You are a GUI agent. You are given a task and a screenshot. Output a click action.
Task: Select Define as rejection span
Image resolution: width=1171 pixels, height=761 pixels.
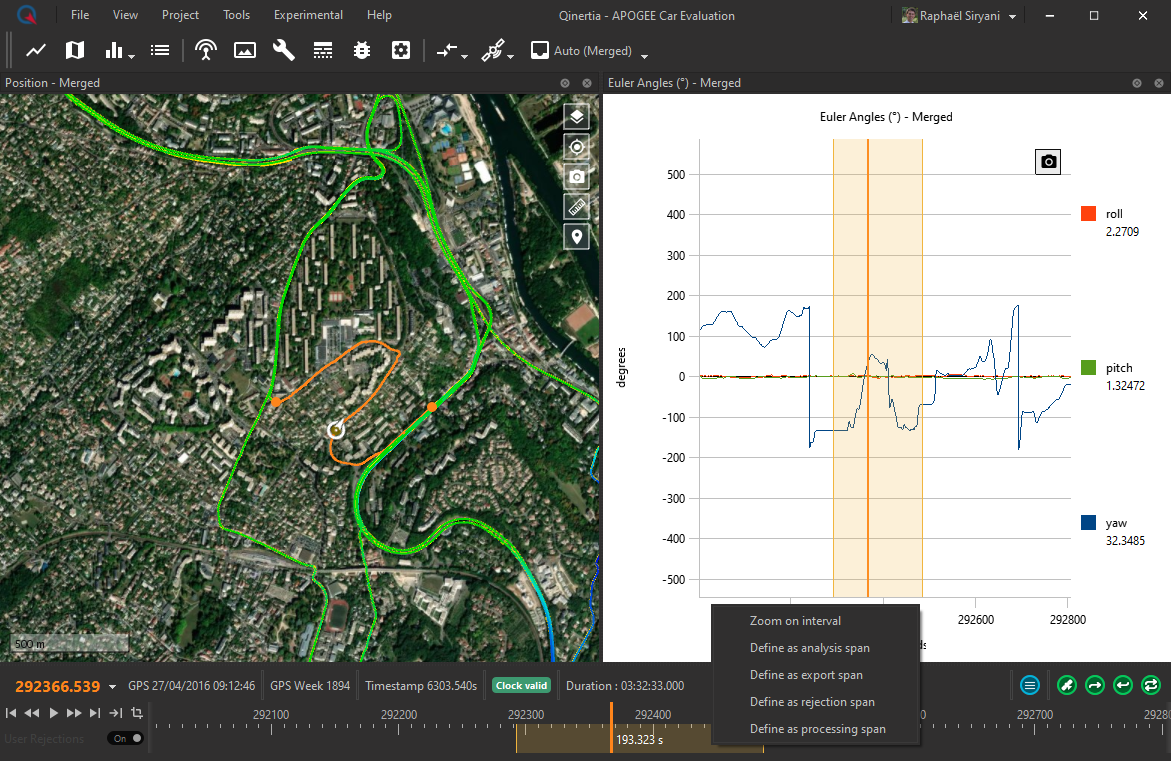point(812,702)
